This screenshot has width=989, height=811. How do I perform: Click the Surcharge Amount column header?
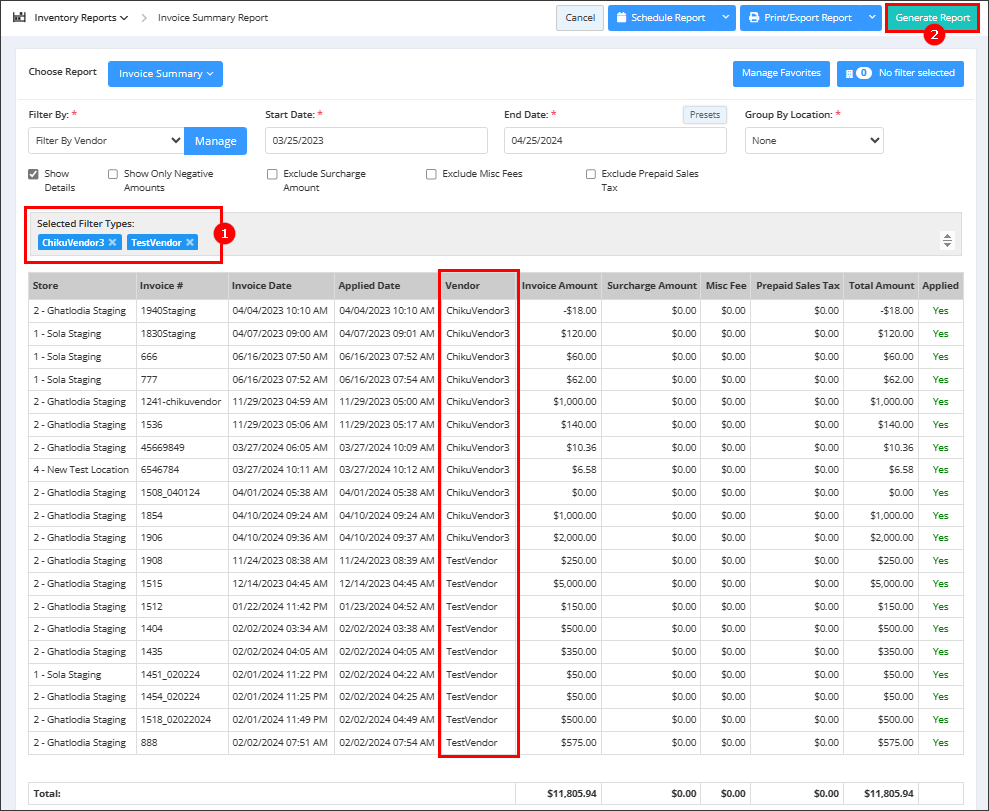652,286
